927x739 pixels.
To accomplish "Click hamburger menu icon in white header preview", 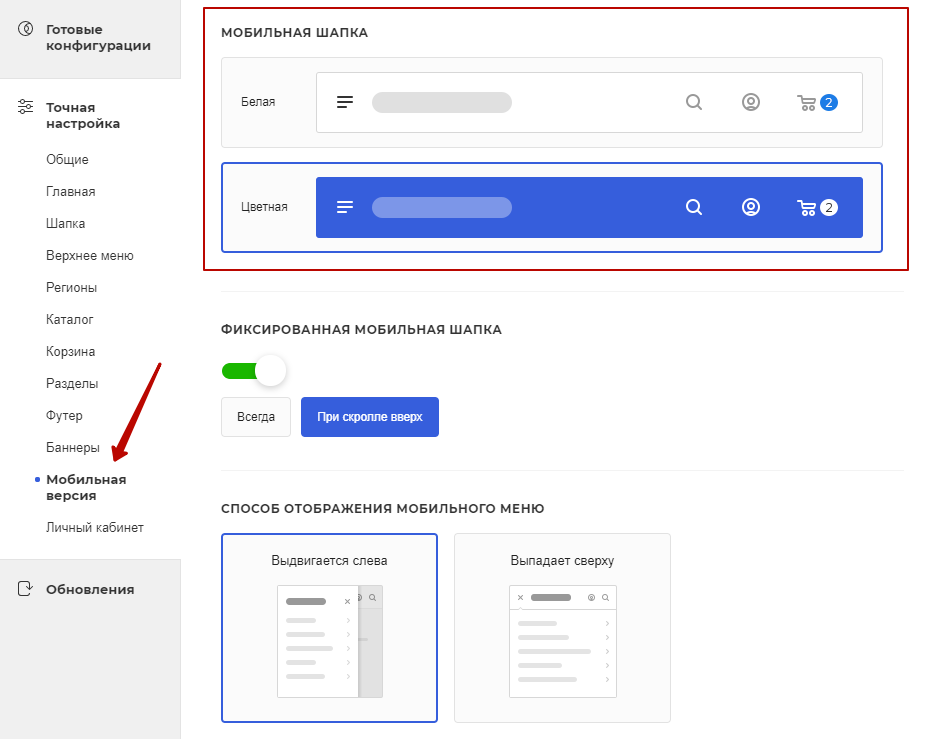I will (345, 102).
